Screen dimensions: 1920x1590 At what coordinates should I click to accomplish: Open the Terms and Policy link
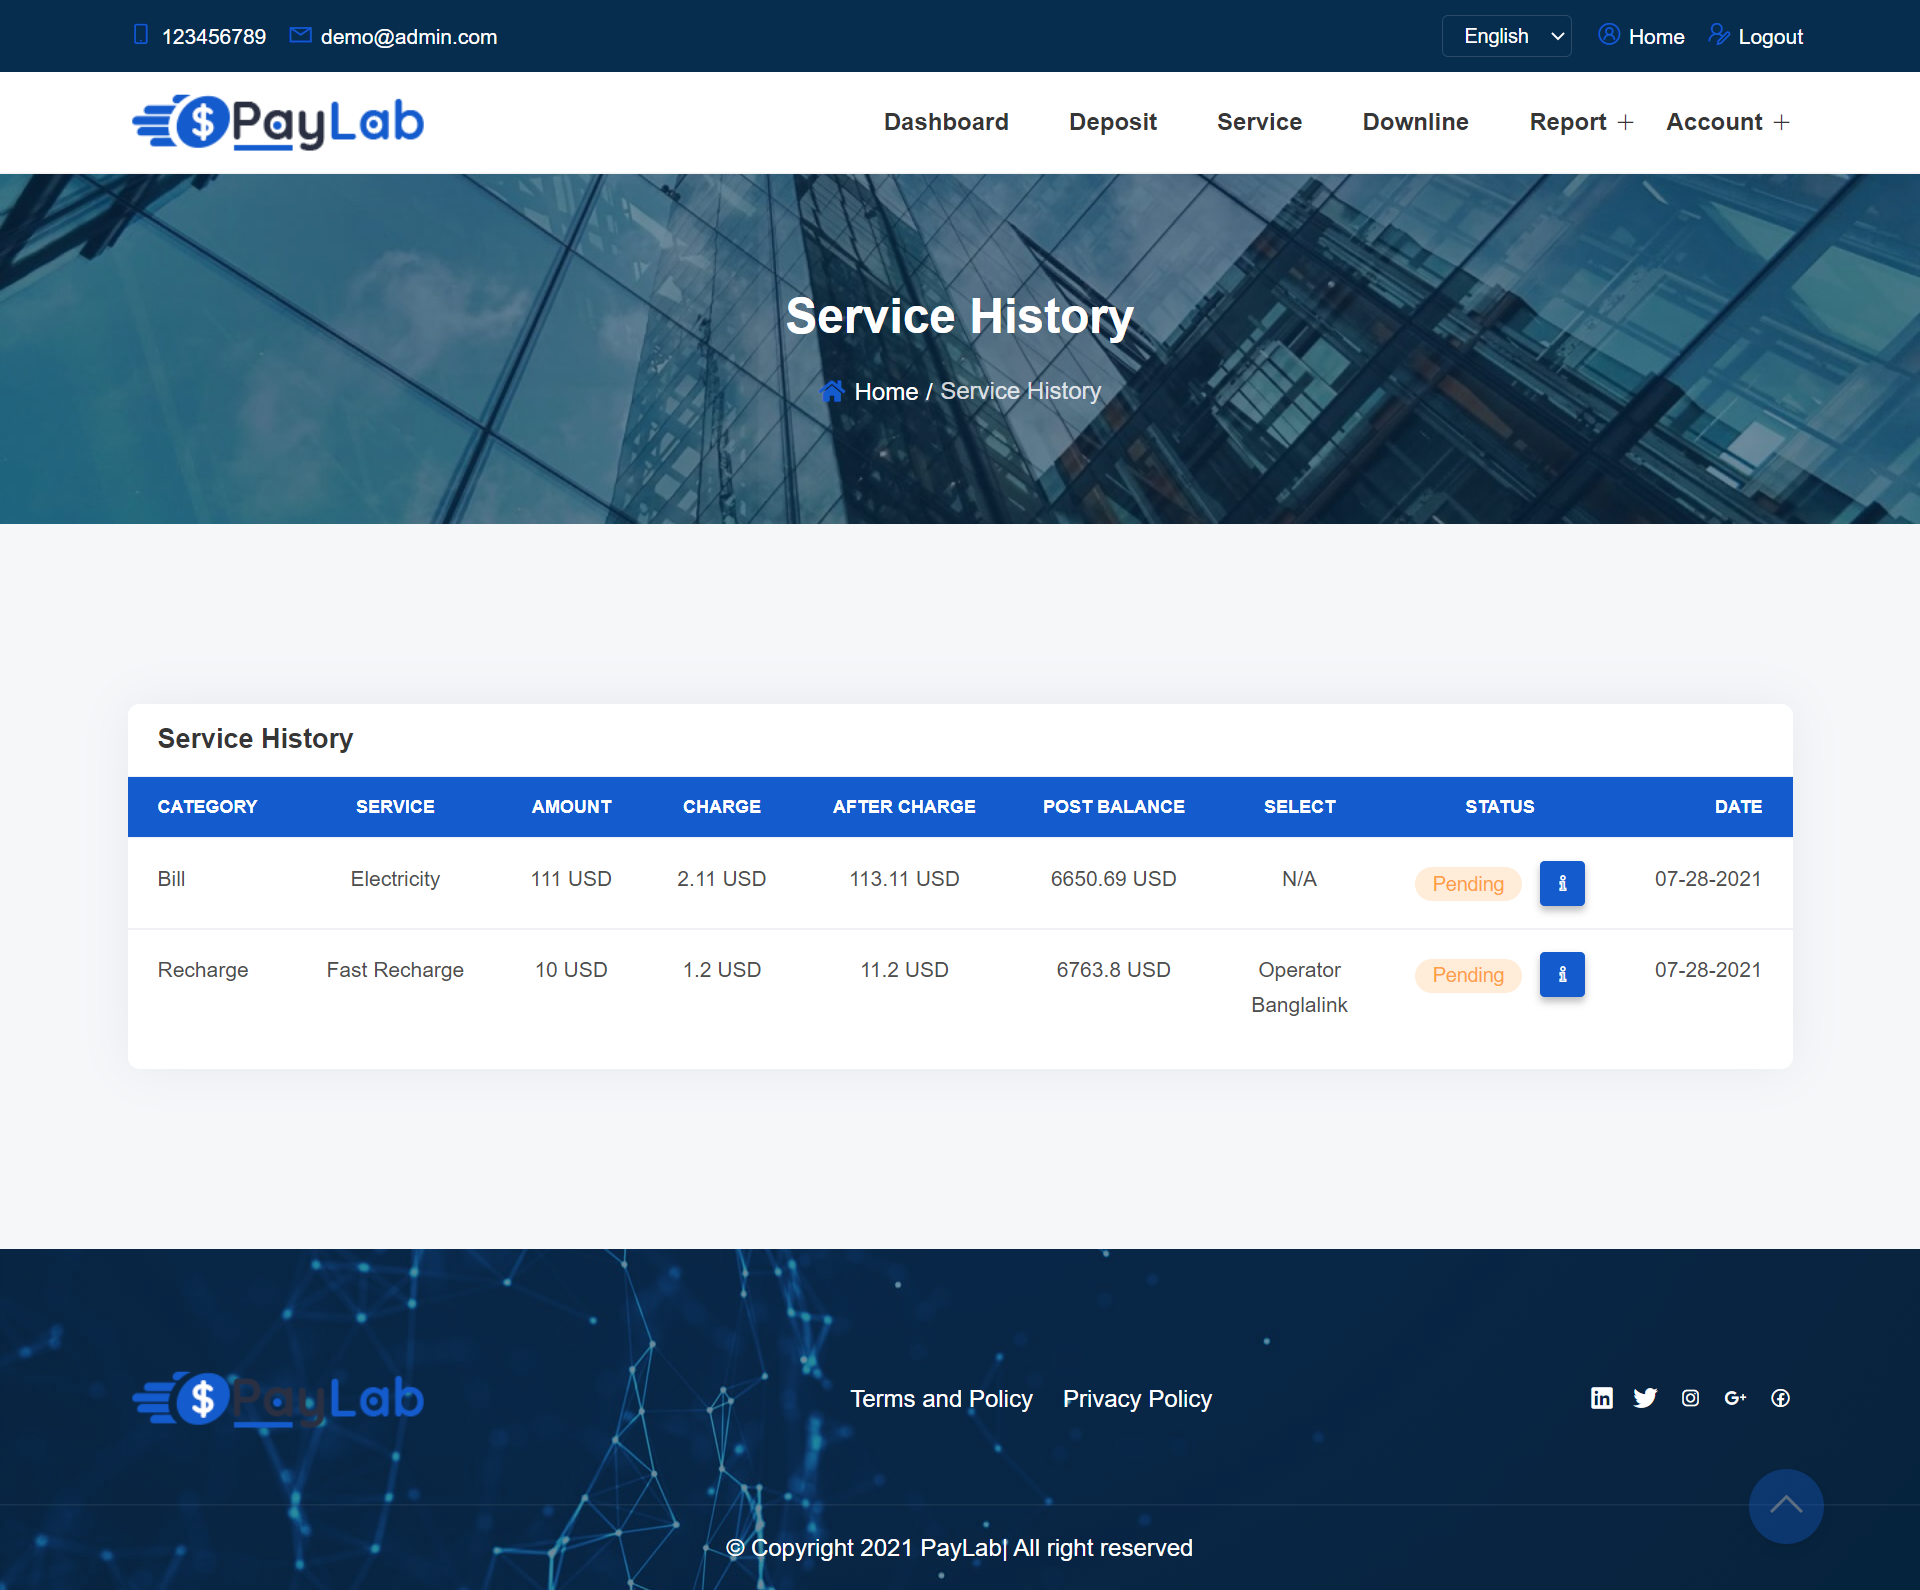click(x=941, y=1399)
